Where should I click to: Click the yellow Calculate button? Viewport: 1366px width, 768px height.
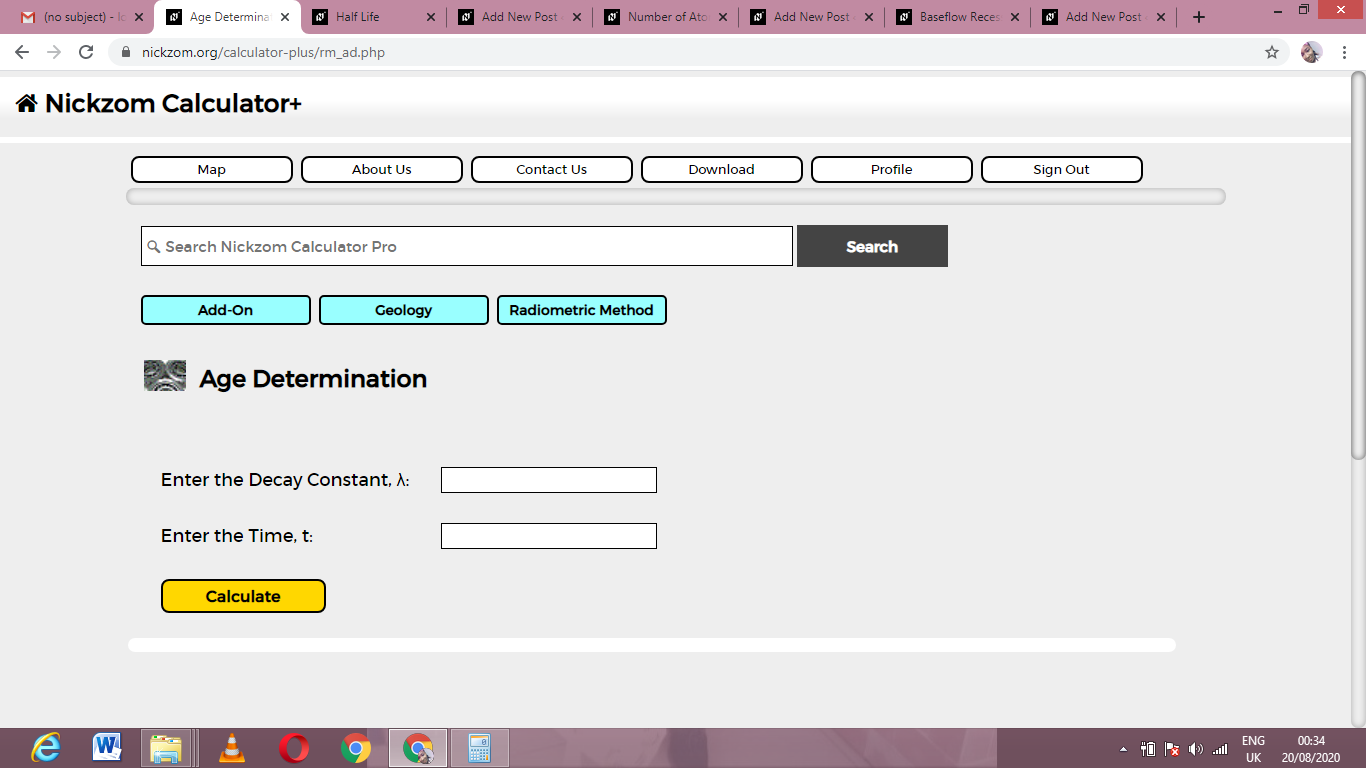click(243, 596)
